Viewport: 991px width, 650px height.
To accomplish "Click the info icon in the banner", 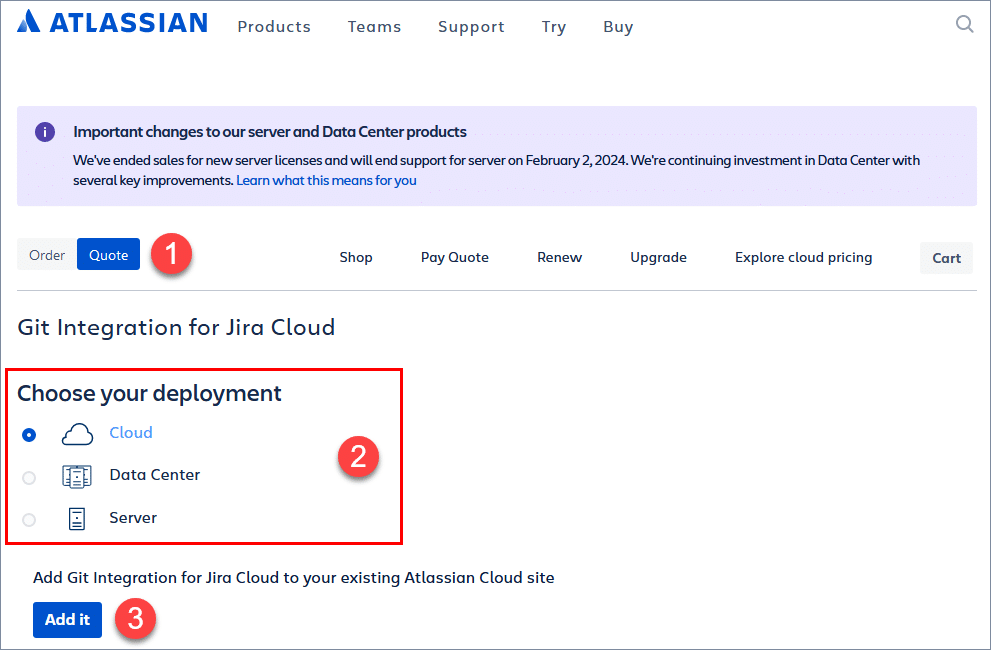I will tap(45, 132).
